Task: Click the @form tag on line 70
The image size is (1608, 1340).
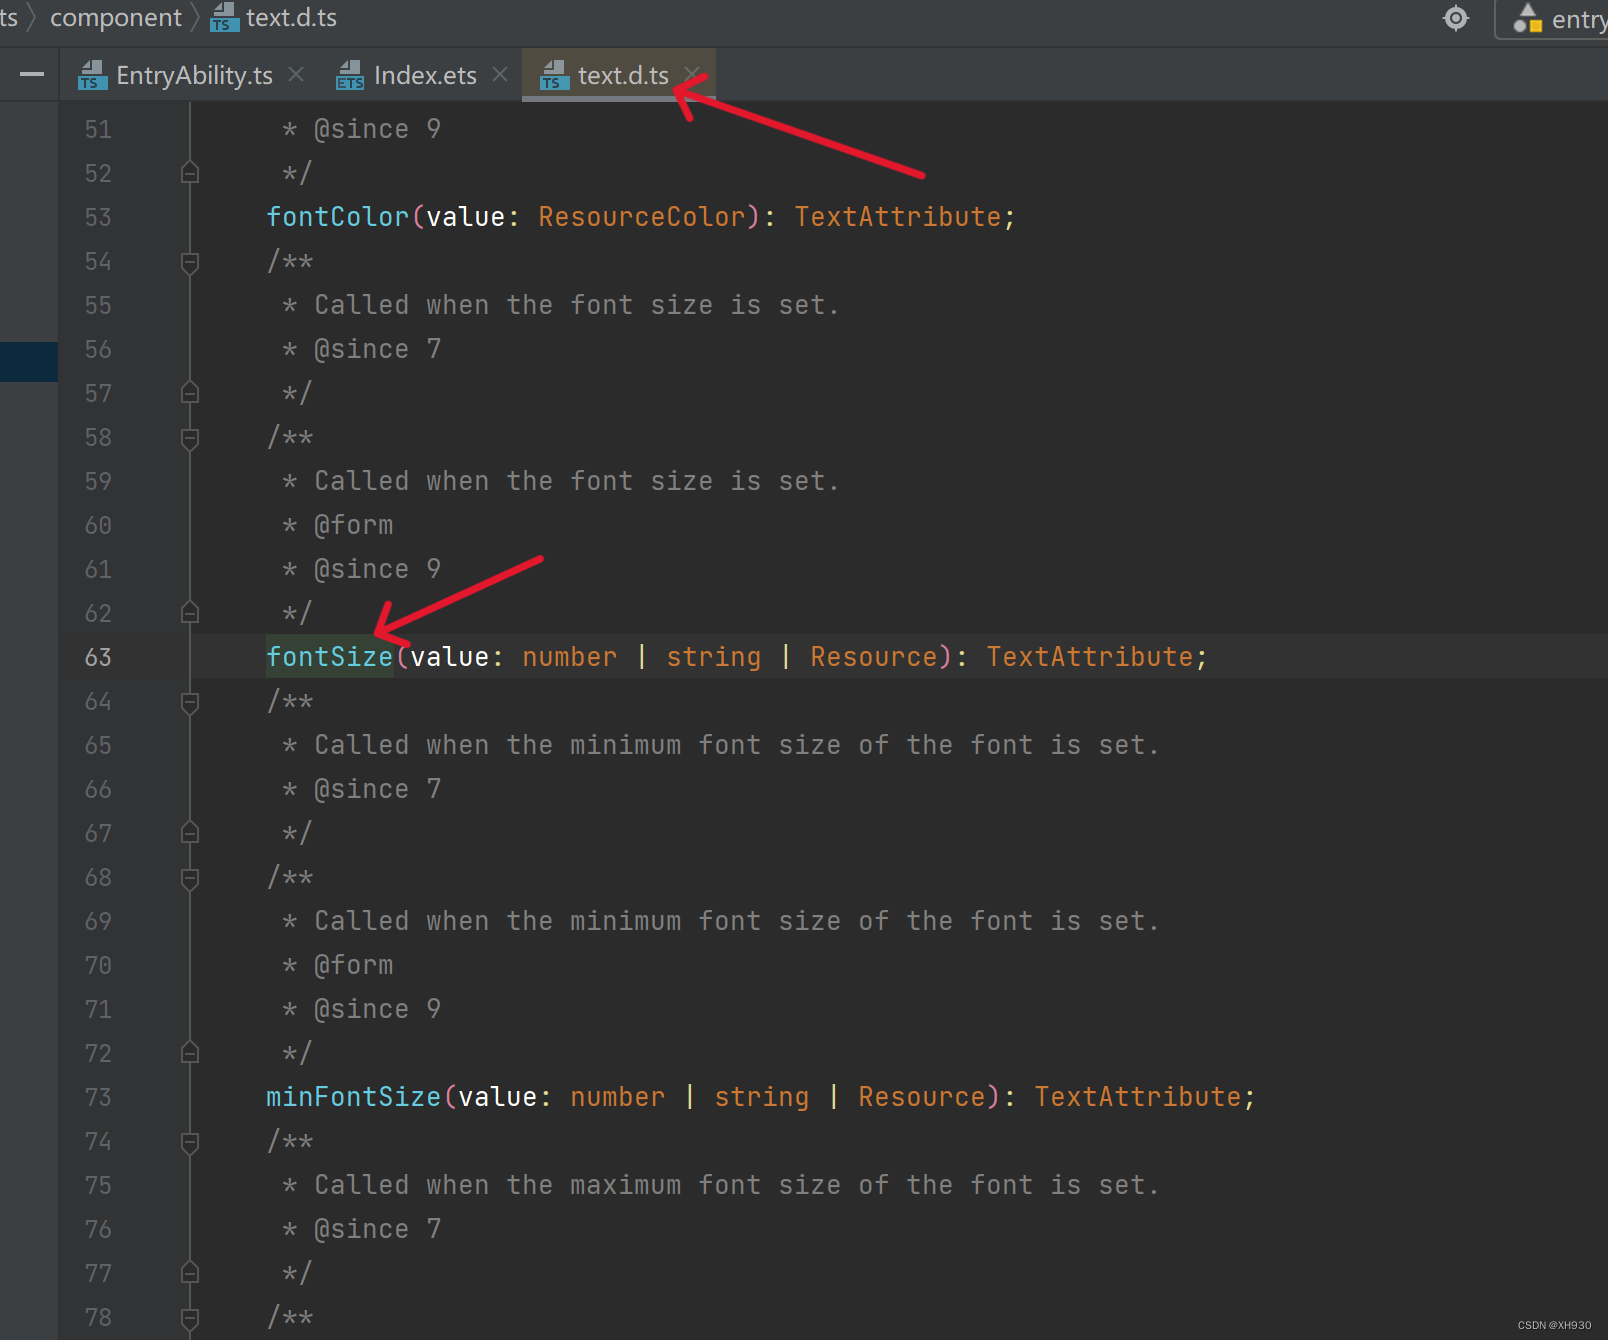Action: coord(354,965)
